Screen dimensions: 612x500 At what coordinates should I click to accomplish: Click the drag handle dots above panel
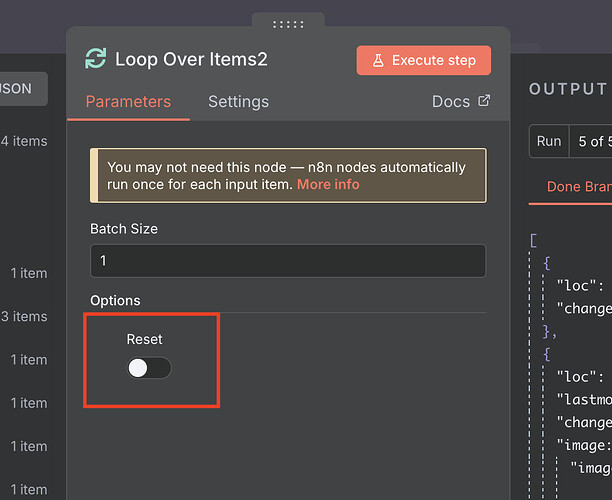coord(288,24)
